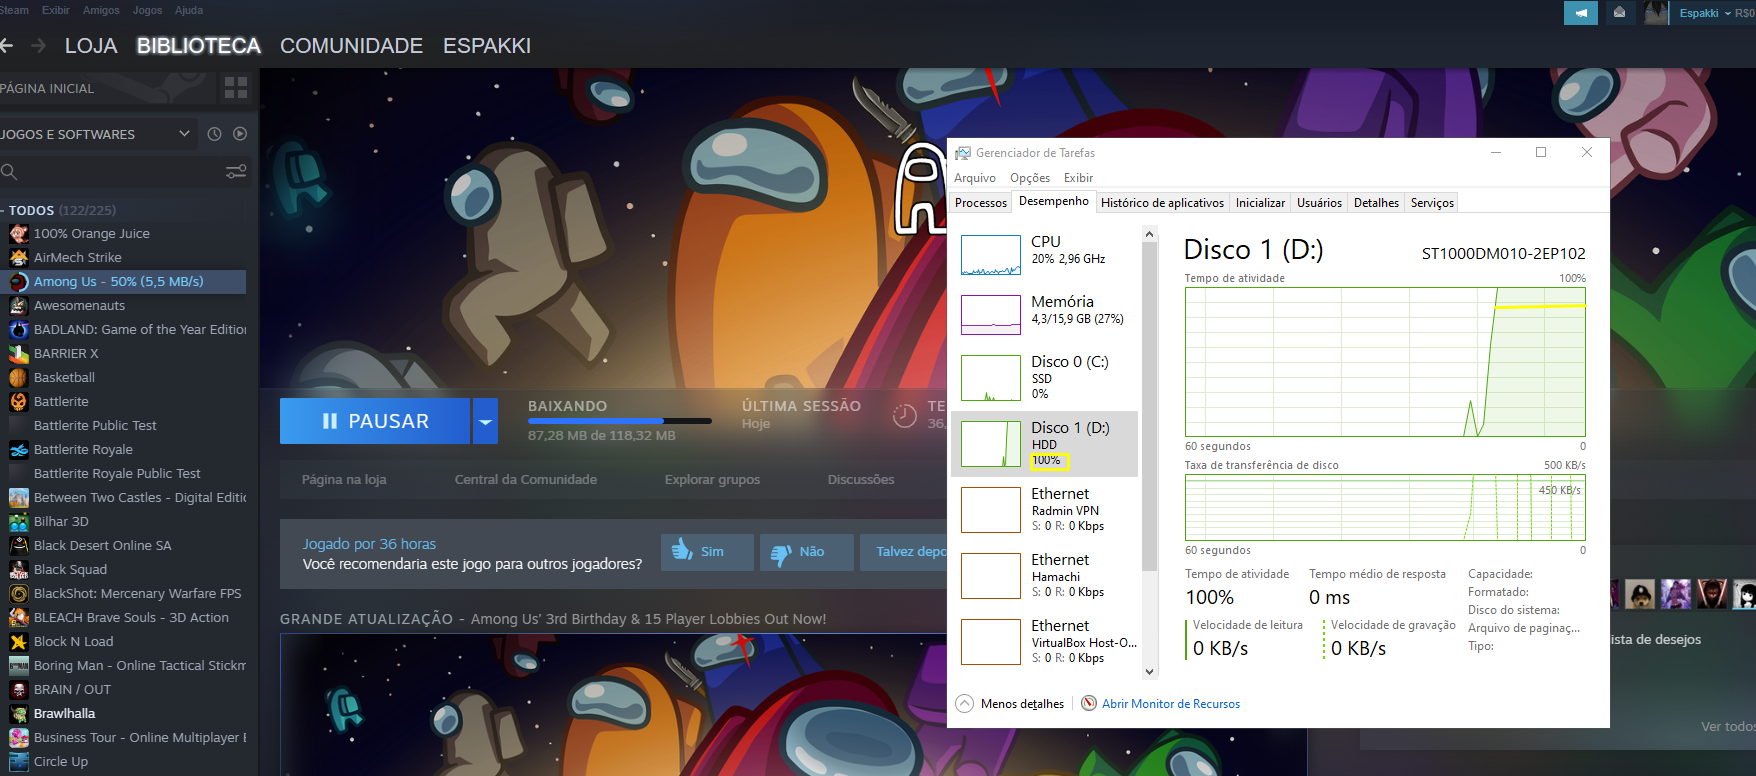Click the PÁGINA INICIAL library home button
The width and height of the screenshot is (1756, 776).
108,88
